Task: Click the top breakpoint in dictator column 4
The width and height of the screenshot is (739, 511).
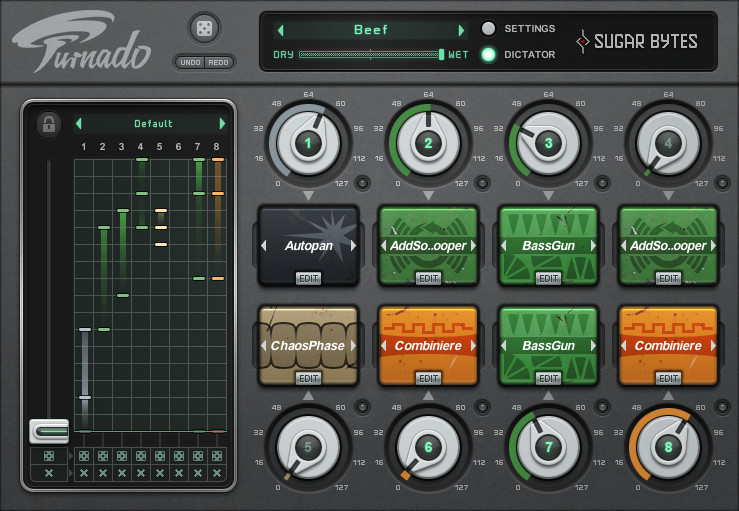Action: 142,160
